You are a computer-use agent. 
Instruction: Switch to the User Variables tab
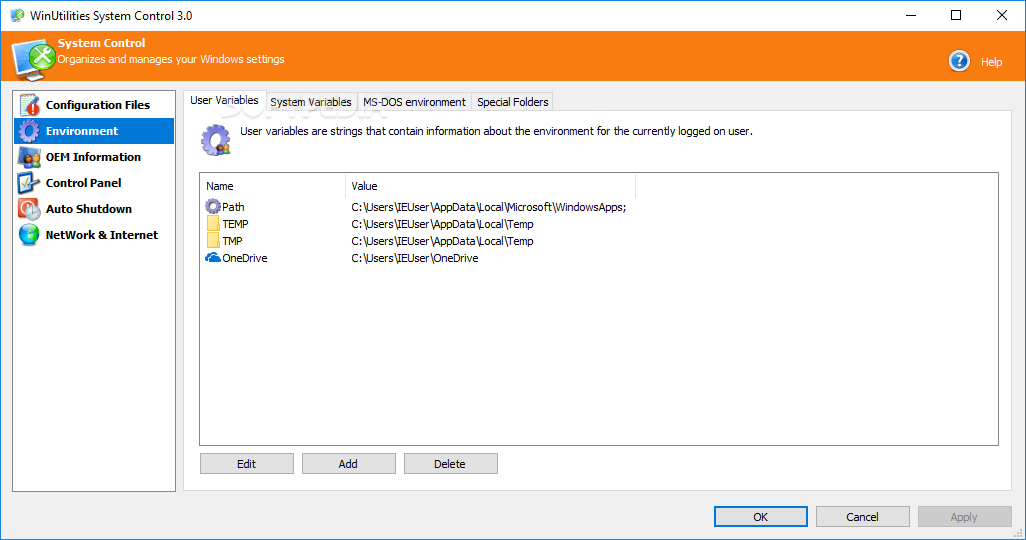click(x=224, y=100)
